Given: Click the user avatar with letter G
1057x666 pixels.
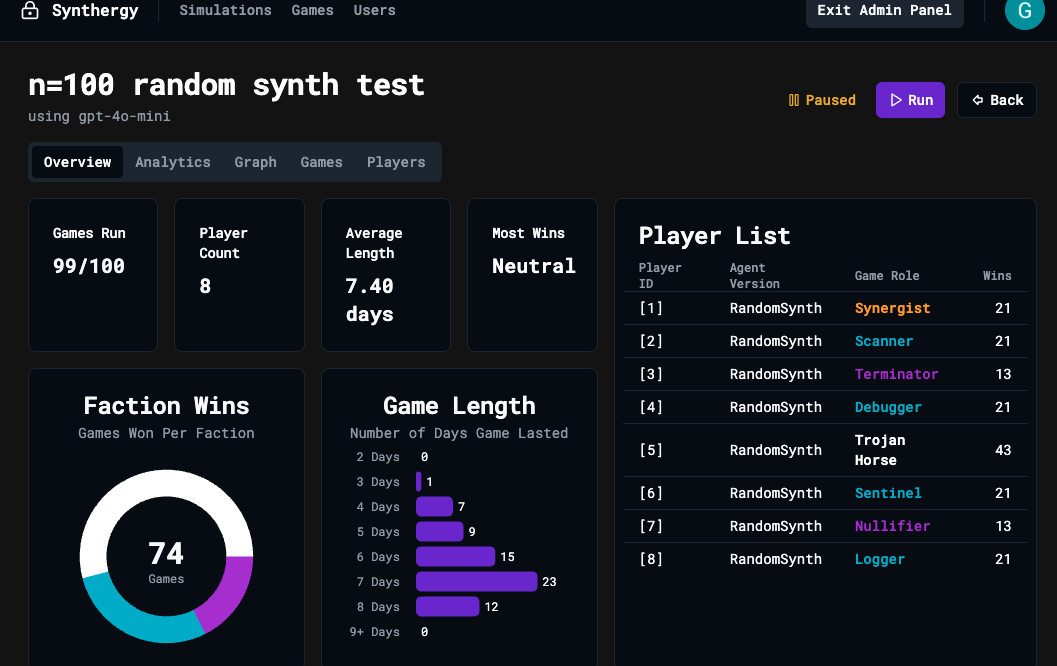Looking at the screenshot, I should coord(1023,12).
